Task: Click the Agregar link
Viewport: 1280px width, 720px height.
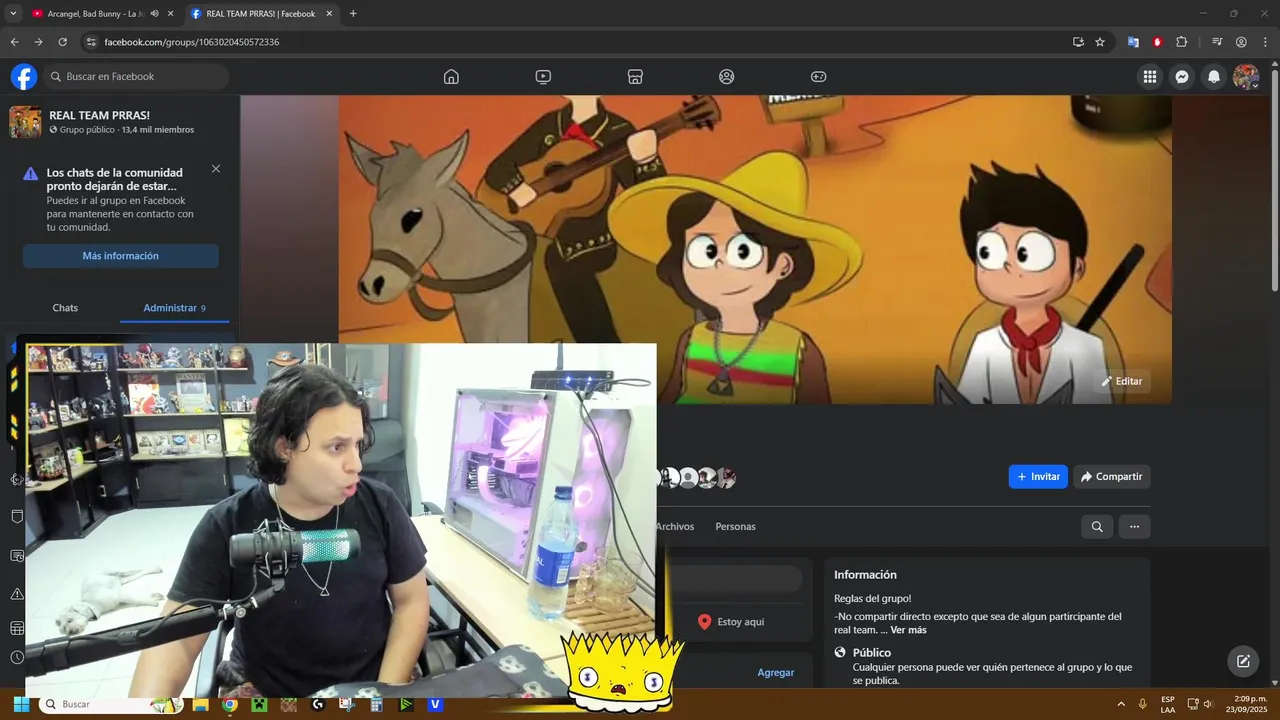Action: coord(775,673)
